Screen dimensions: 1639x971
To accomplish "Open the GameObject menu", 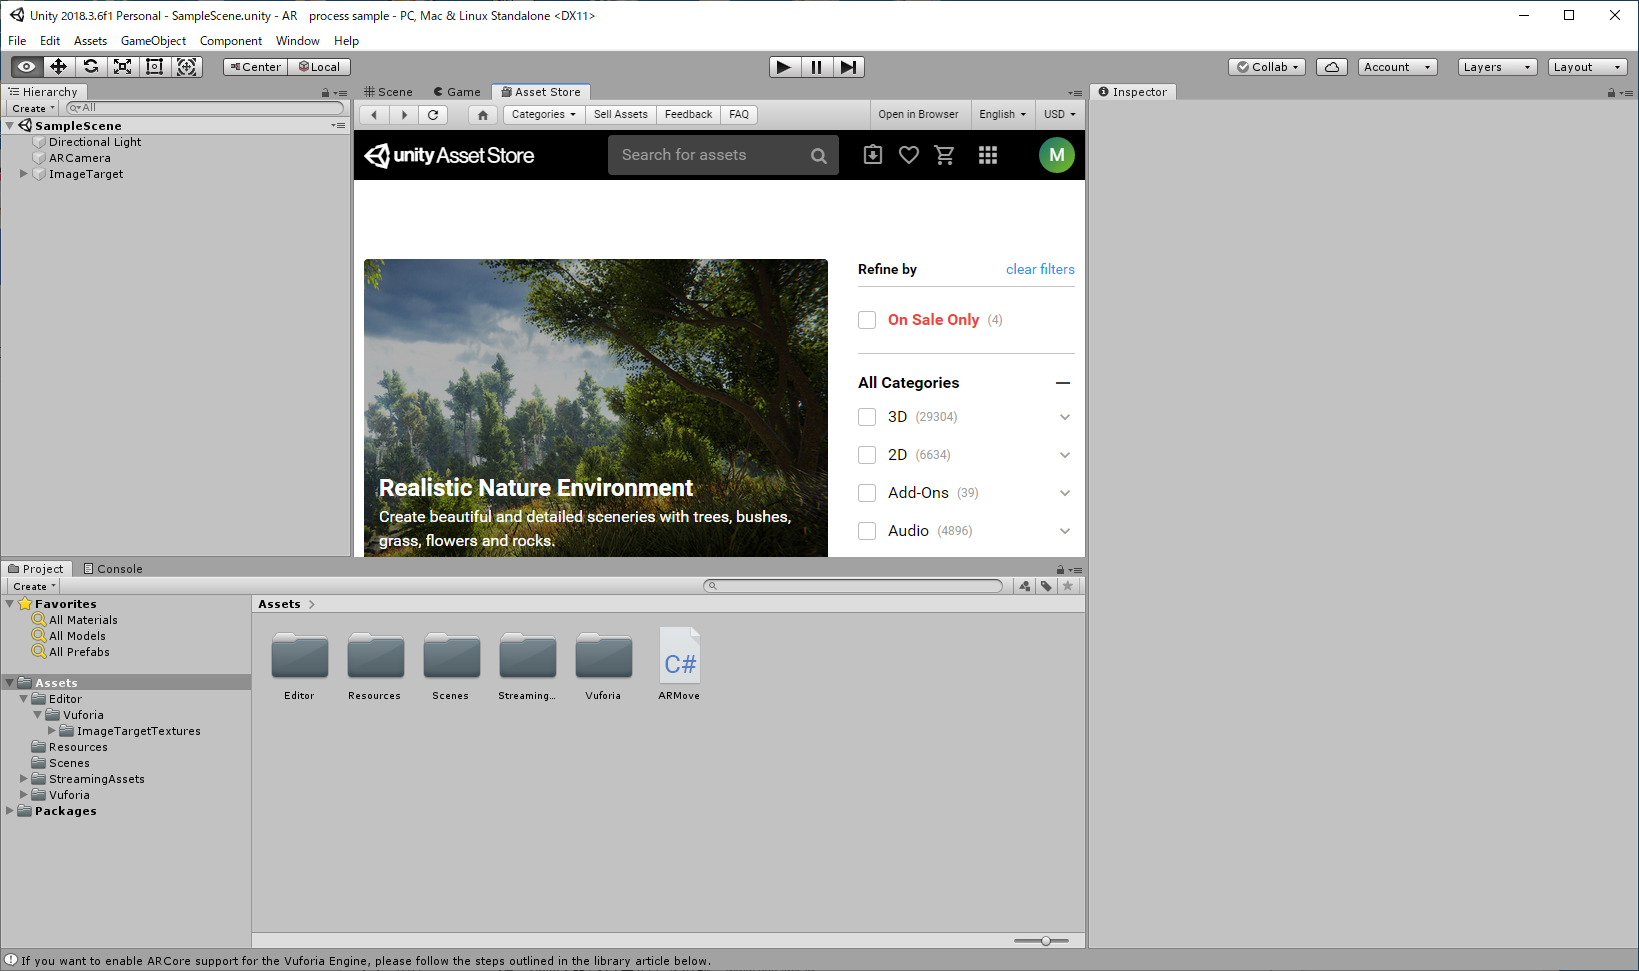I will point(153,41).
